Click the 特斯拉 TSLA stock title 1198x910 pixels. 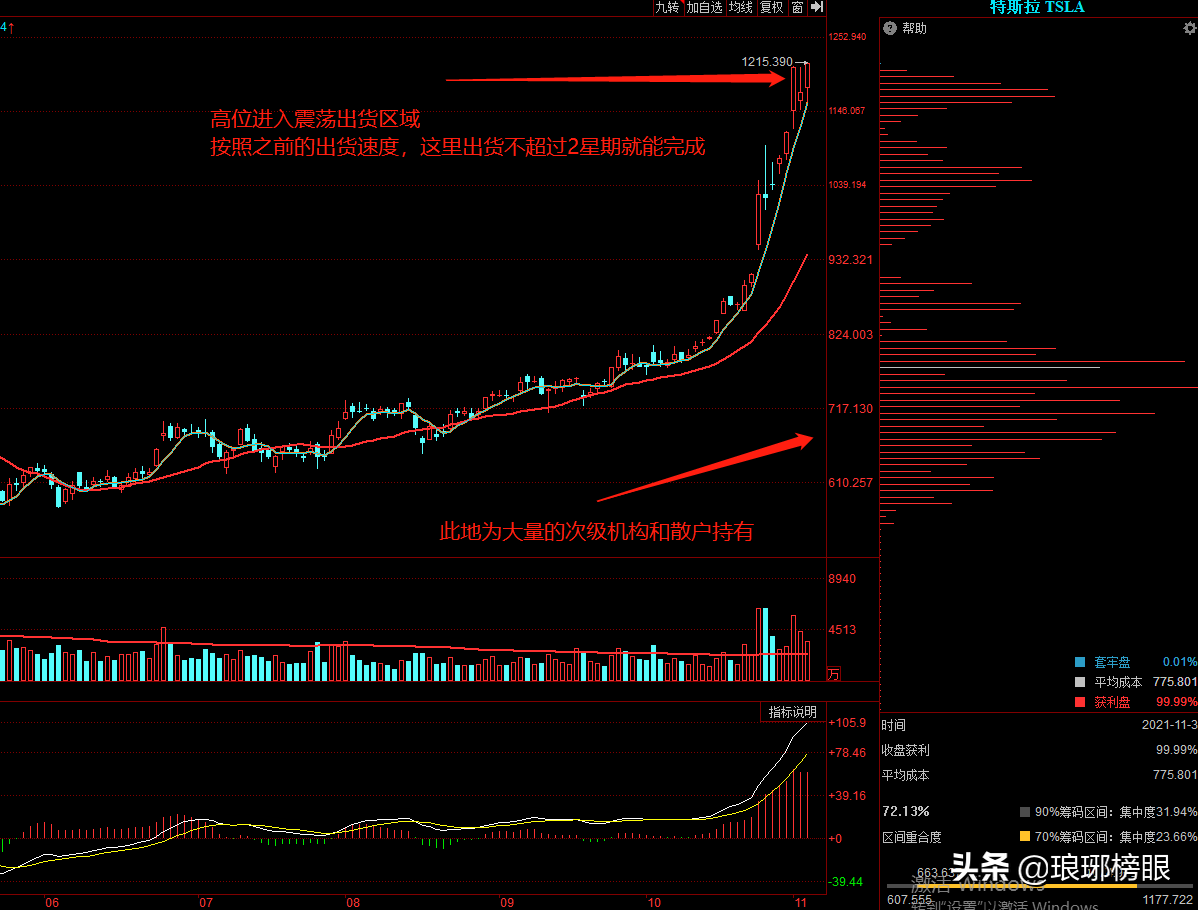pyautogui.click(x=1037, y=8)
